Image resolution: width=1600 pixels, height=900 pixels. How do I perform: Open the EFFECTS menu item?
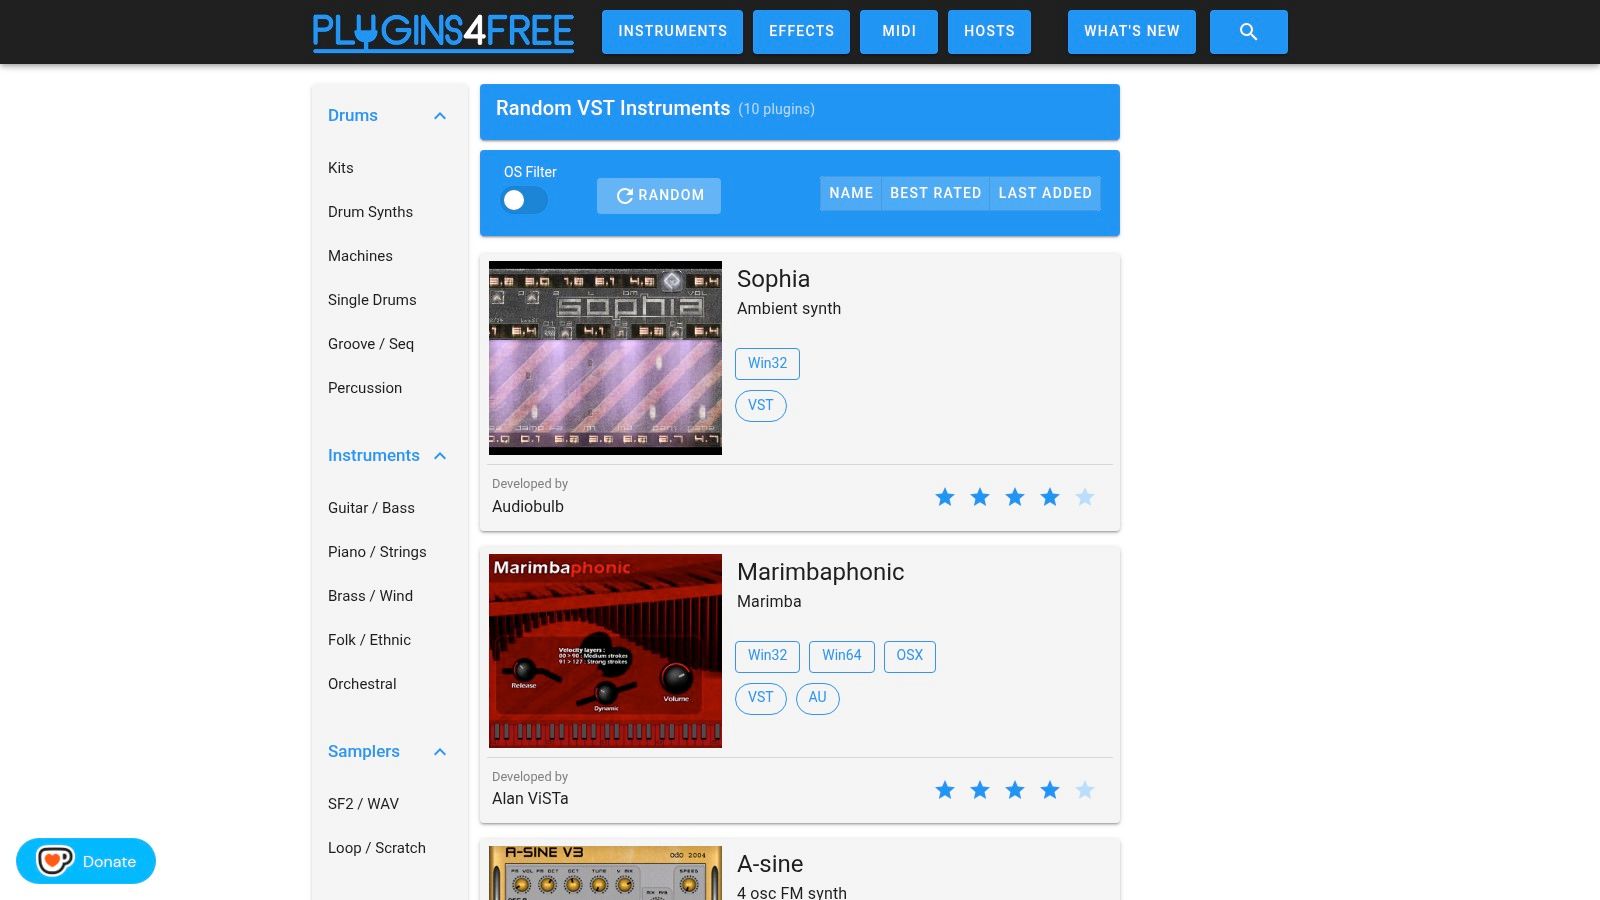[x=800, y=31]
